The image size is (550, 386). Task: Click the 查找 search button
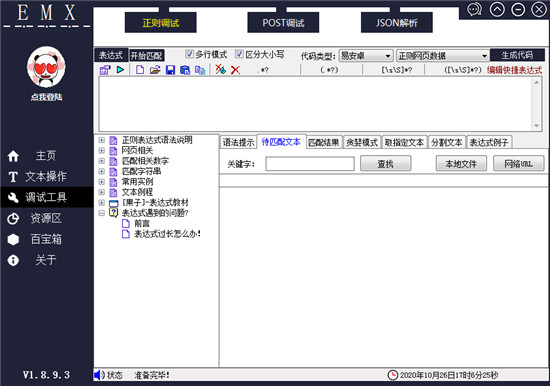pyautogui.click(x=385, y=164)
